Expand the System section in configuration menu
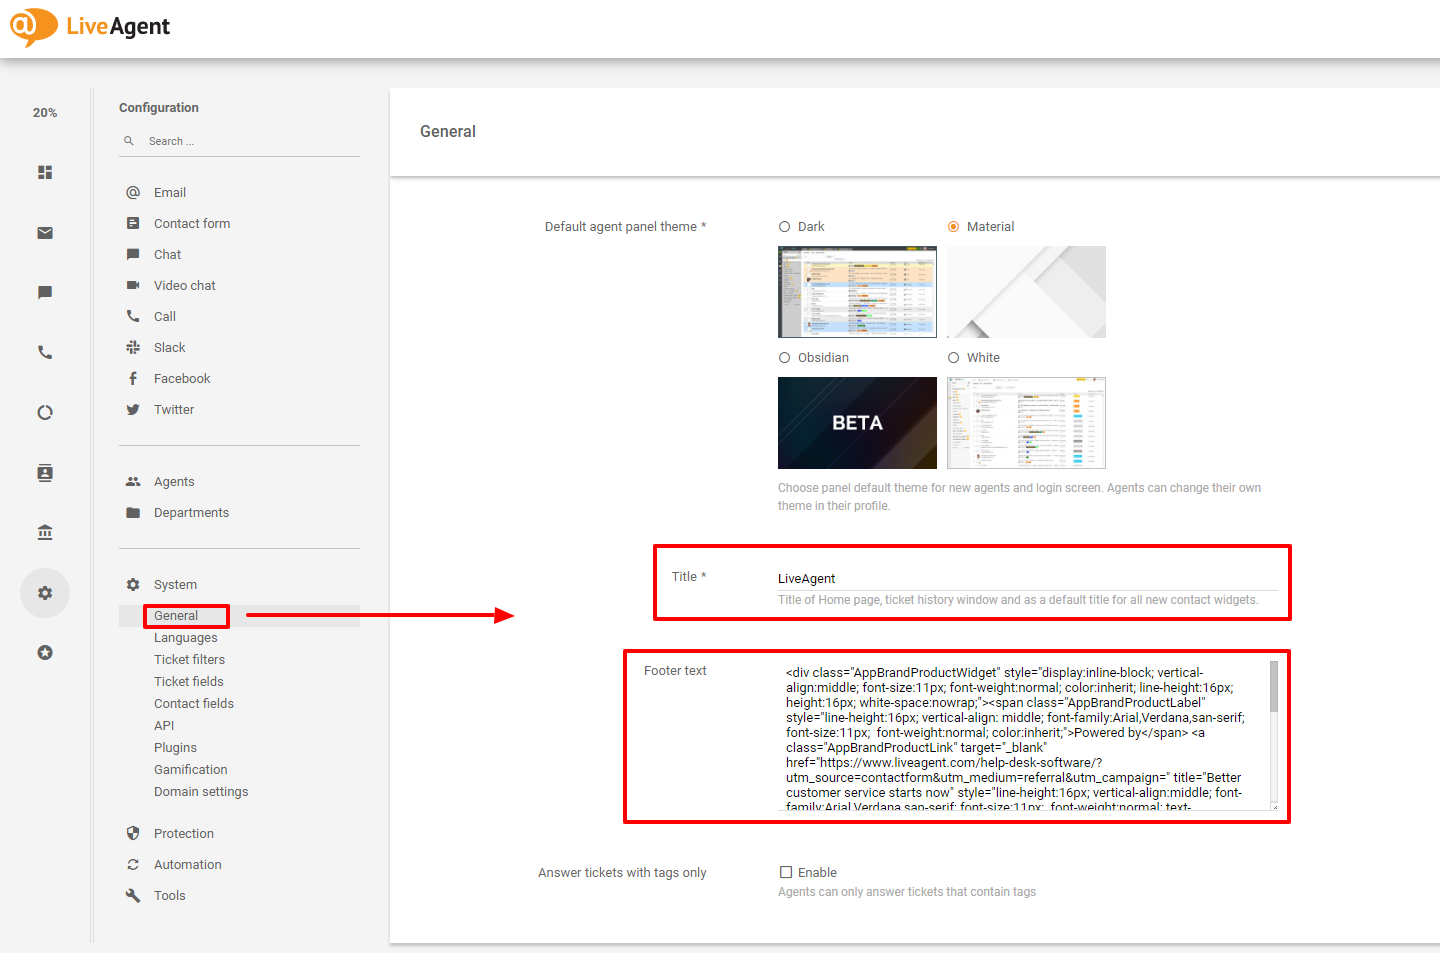The image size is (1440, 953). [x=175, y=585]
